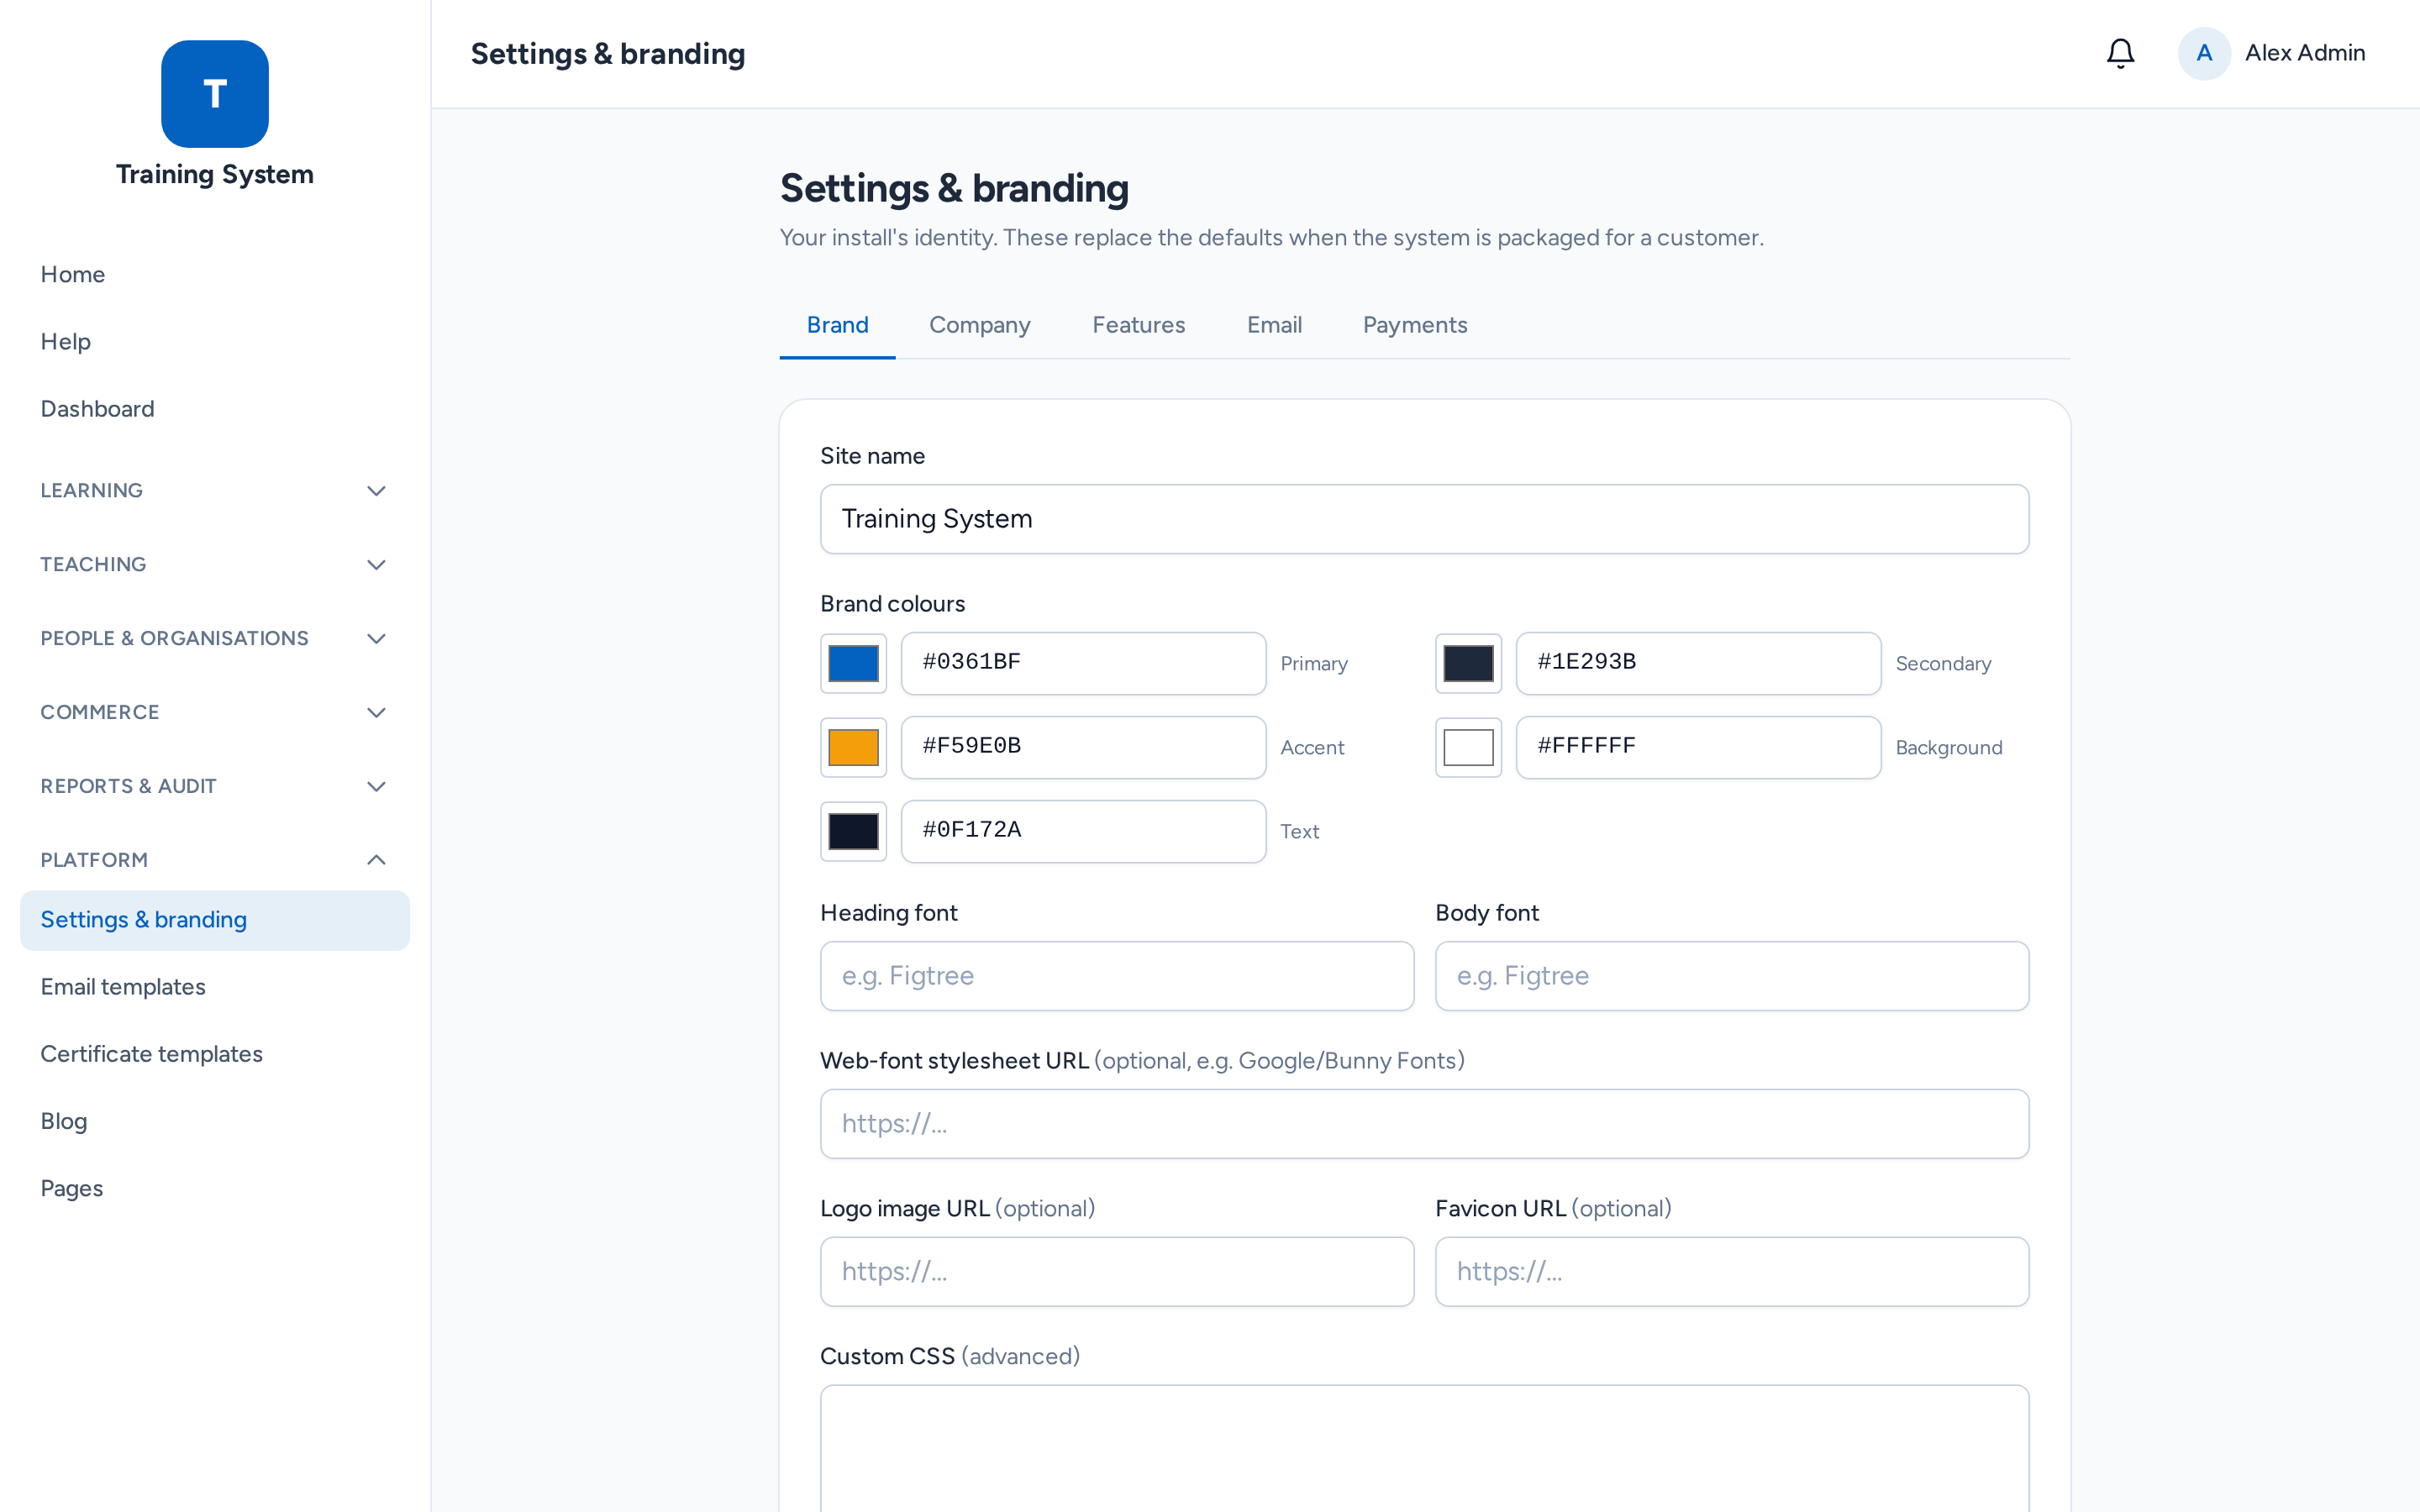Image resolution: width=2420 pixels, height=1512 pixels.
Task: Click the Alex Admin avatar circle
Action: (2204, 54)
